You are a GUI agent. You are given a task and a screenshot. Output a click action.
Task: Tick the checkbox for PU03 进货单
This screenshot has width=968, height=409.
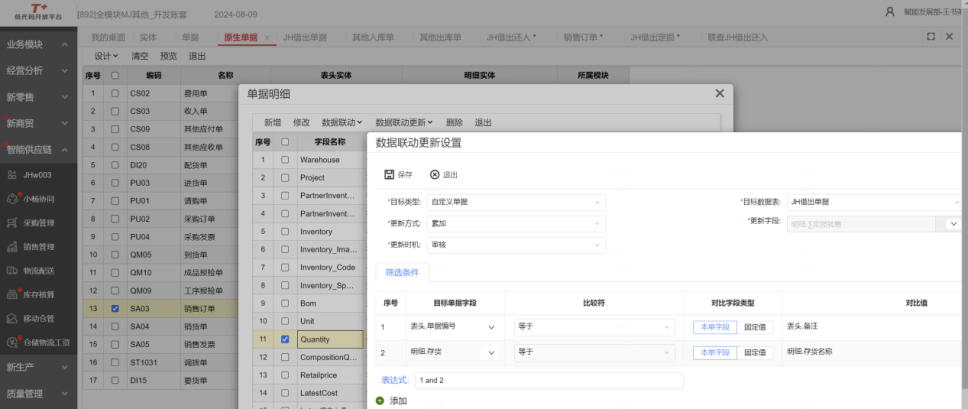pyautogui.click(x=115, y=183)
